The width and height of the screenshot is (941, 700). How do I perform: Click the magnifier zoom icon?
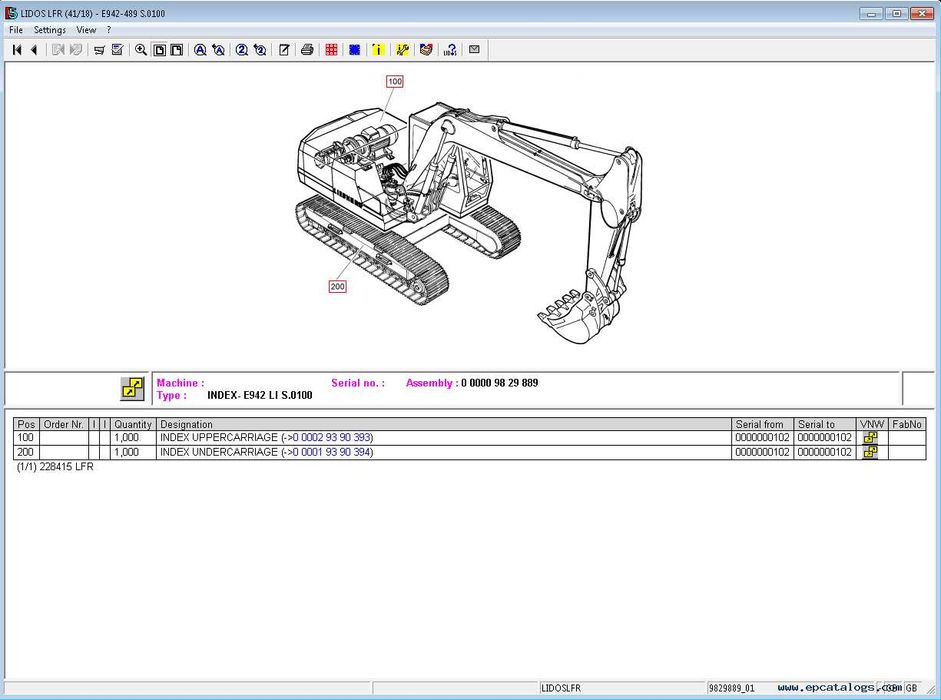pyautogui.click(x=141, y=50)
